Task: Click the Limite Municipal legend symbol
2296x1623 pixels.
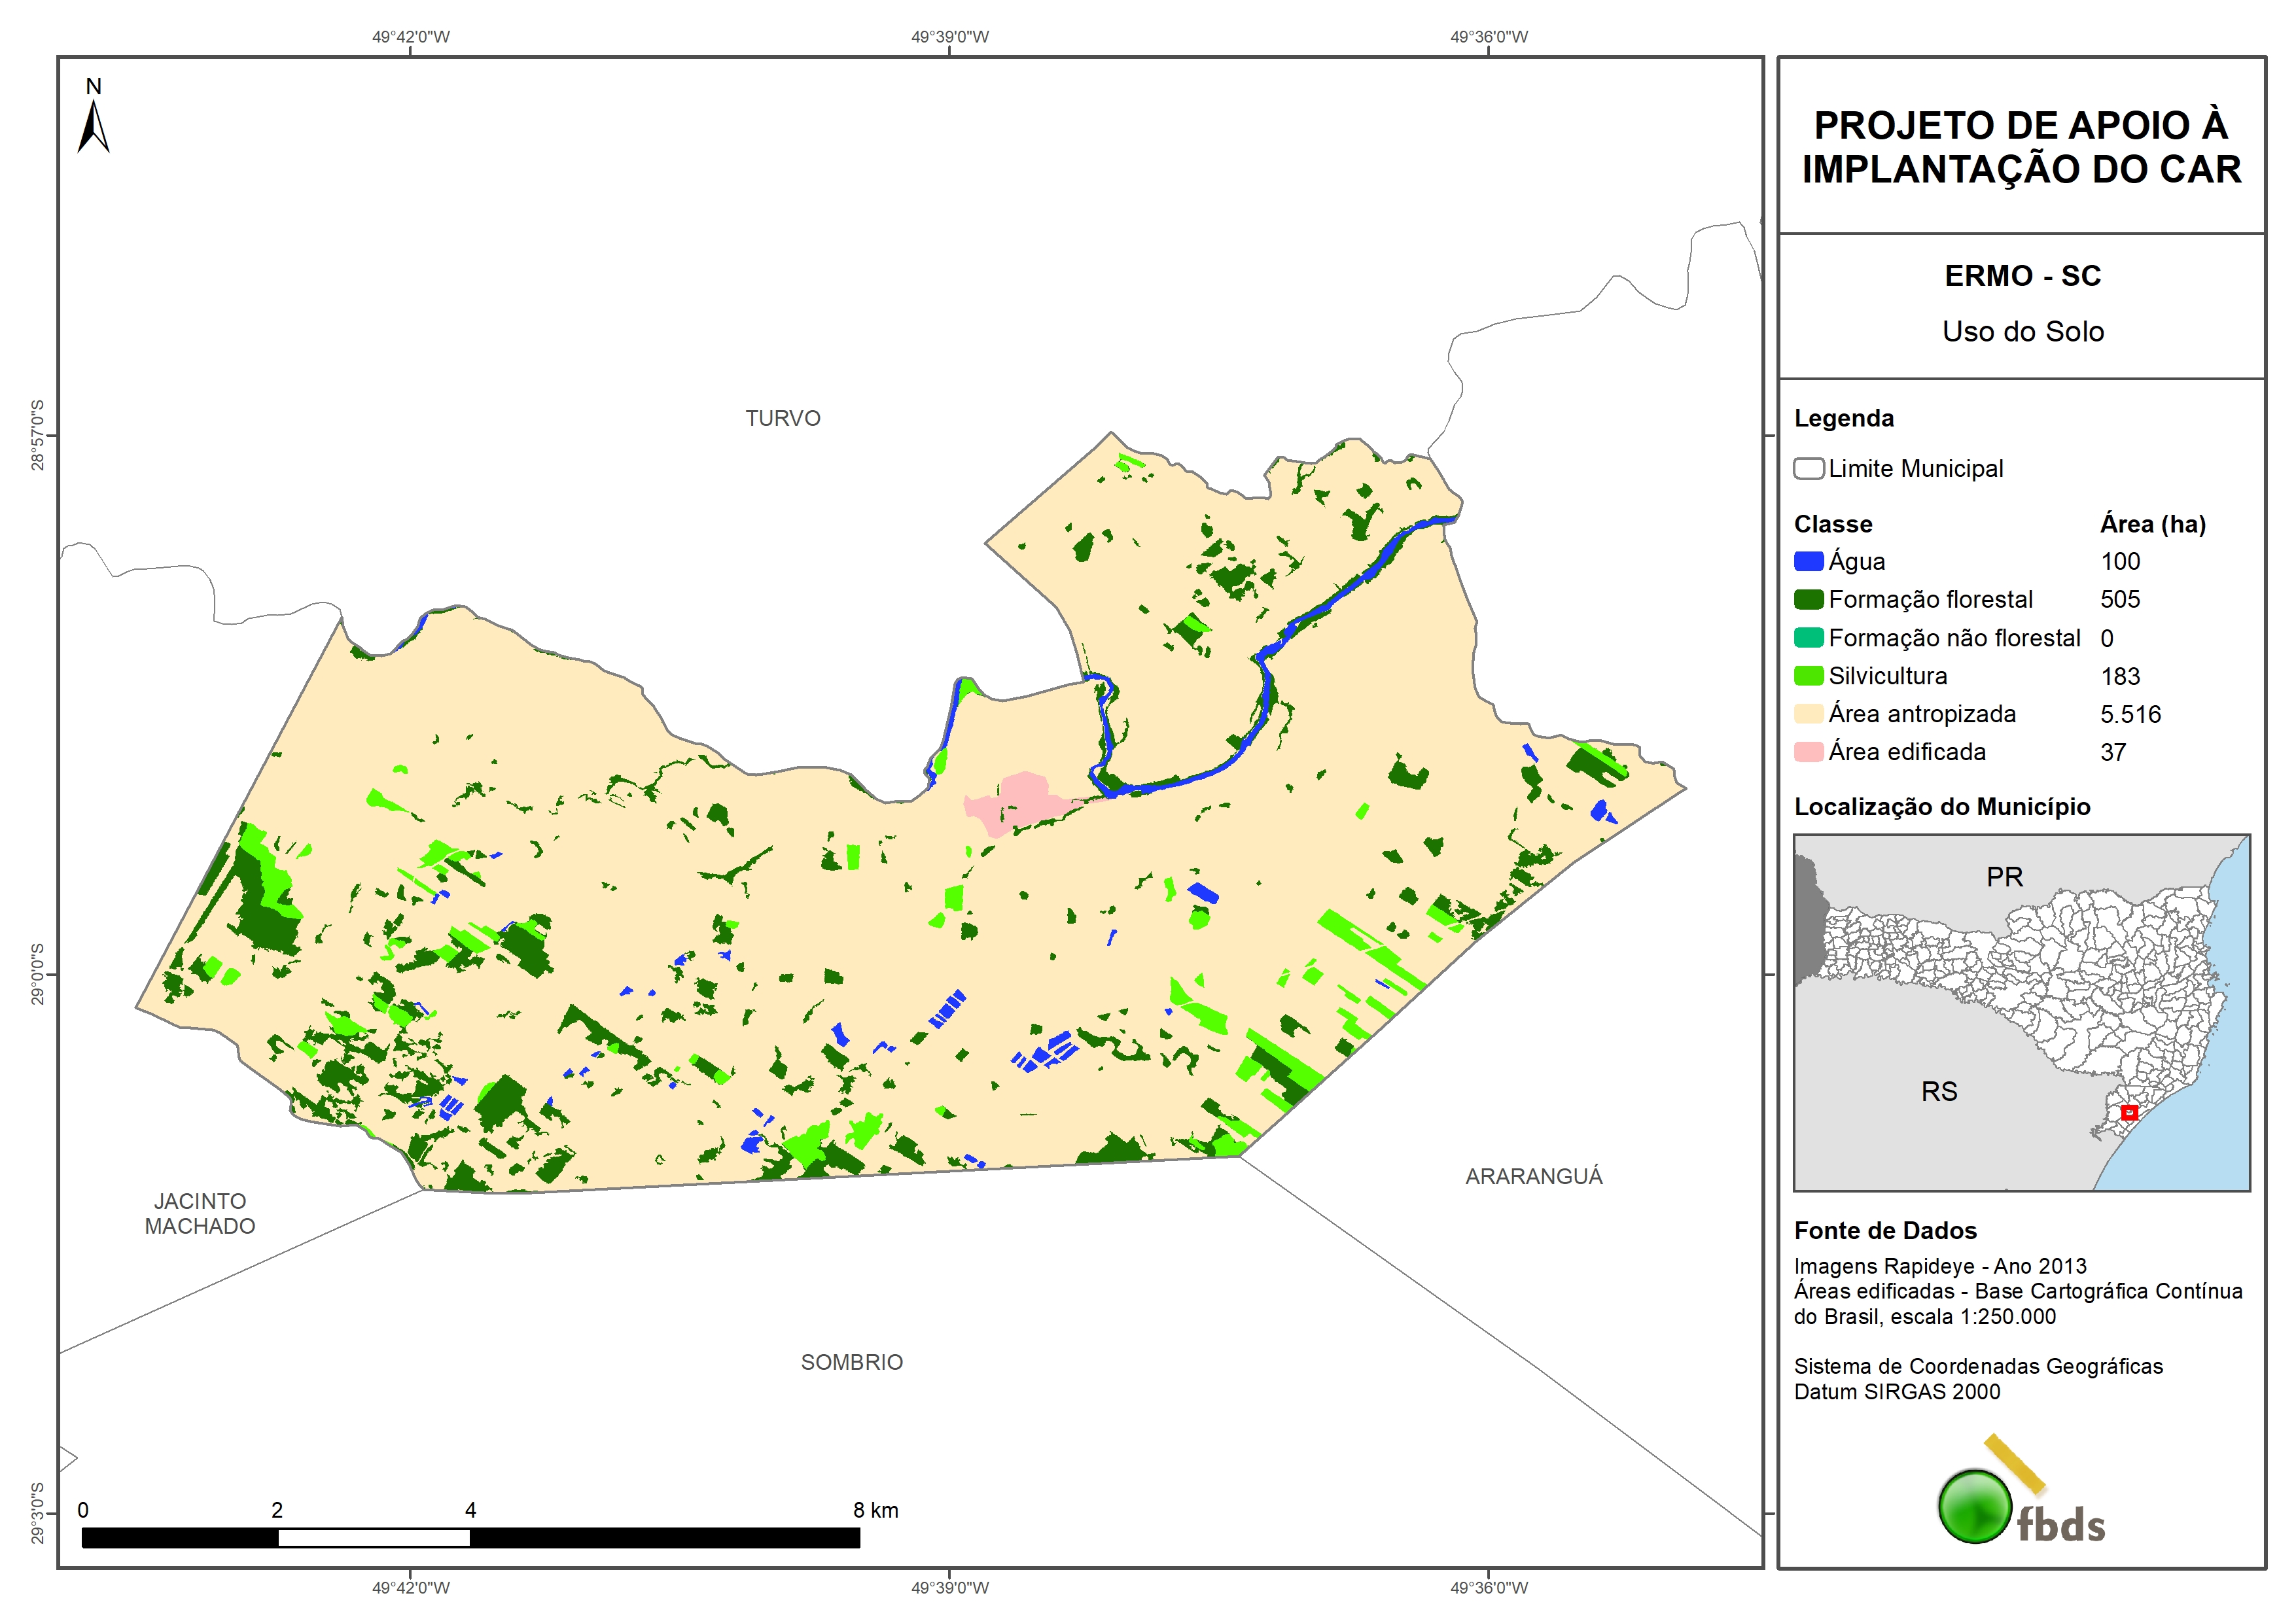Action: tap(1808, 468)
